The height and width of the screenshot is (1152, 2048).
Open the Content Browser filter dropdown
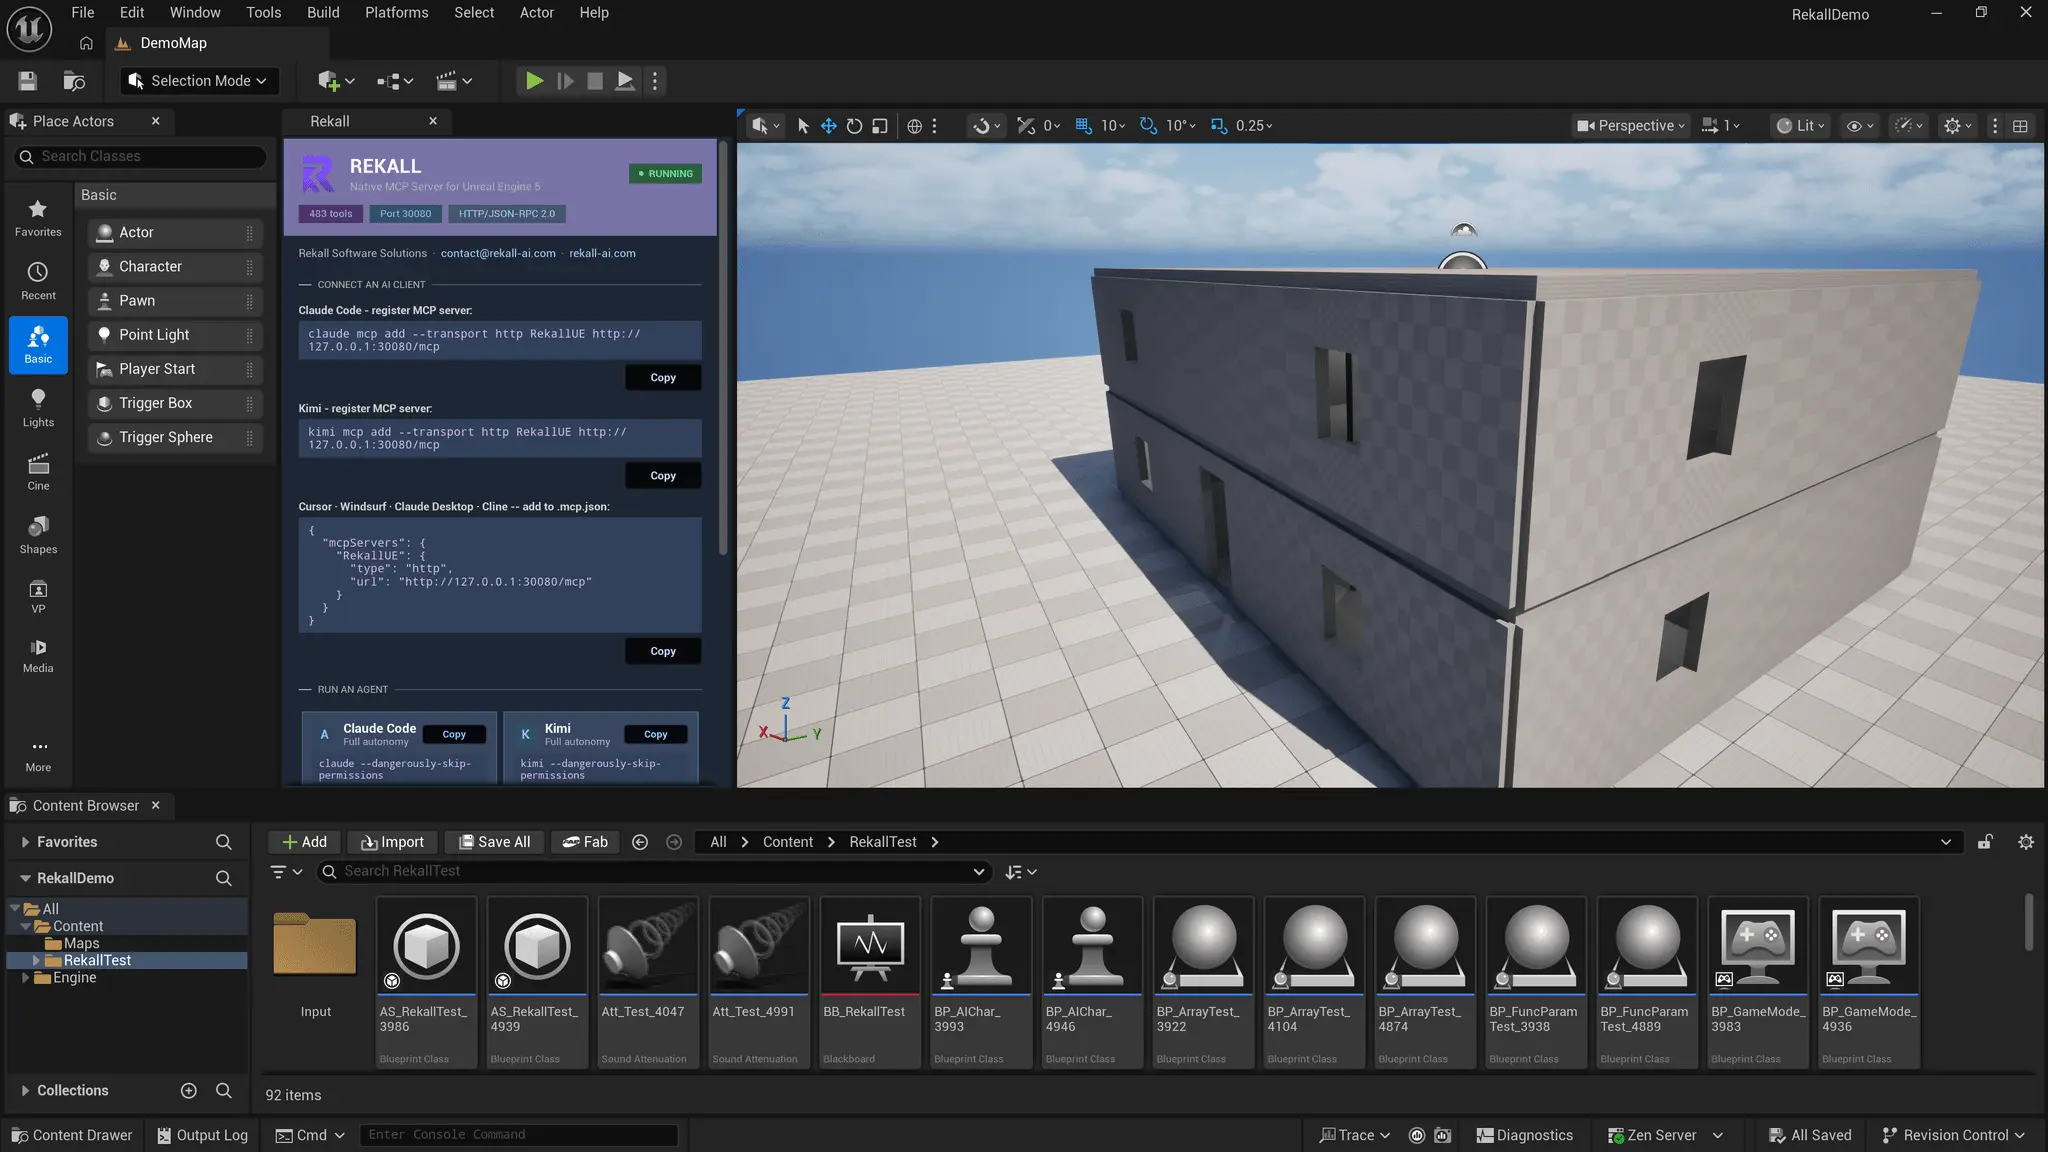286,872
